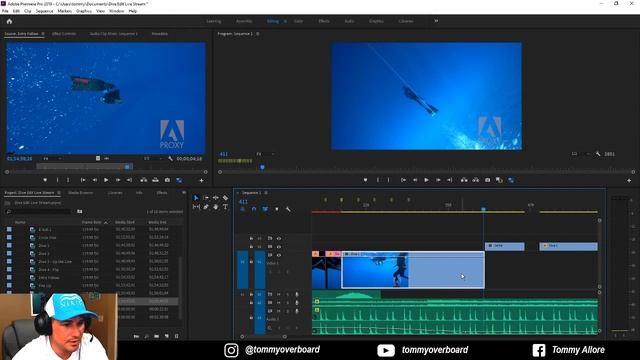Play the clip in Source monitor
Viewport: 640px width, 360px height.
[x=106, y=180]
